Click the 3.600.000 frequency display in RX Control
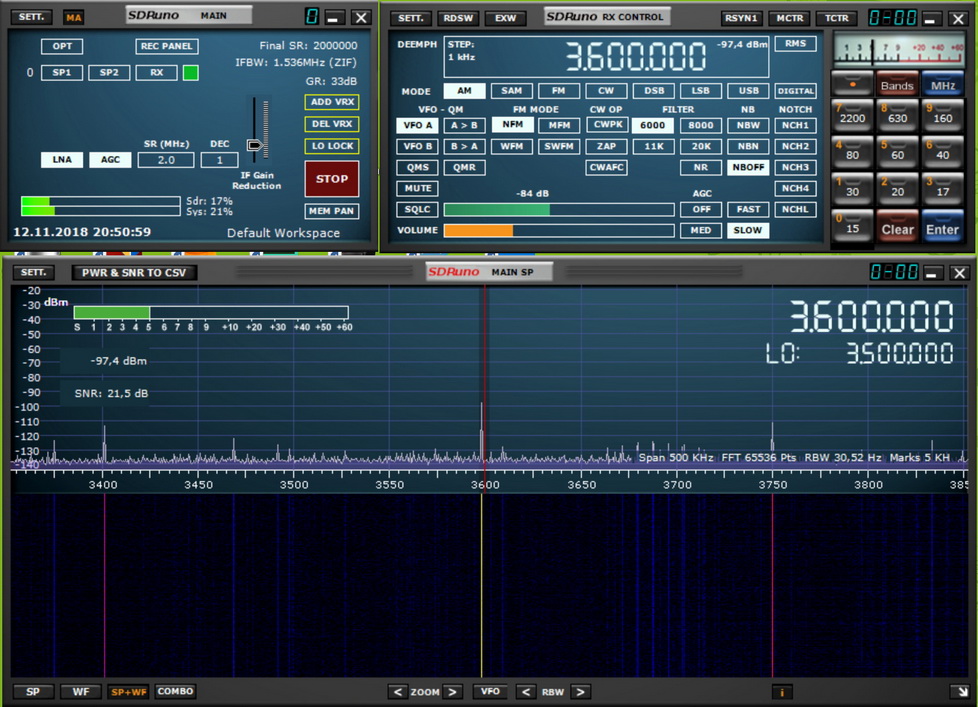978x707 pixels. tap(635, 57)
